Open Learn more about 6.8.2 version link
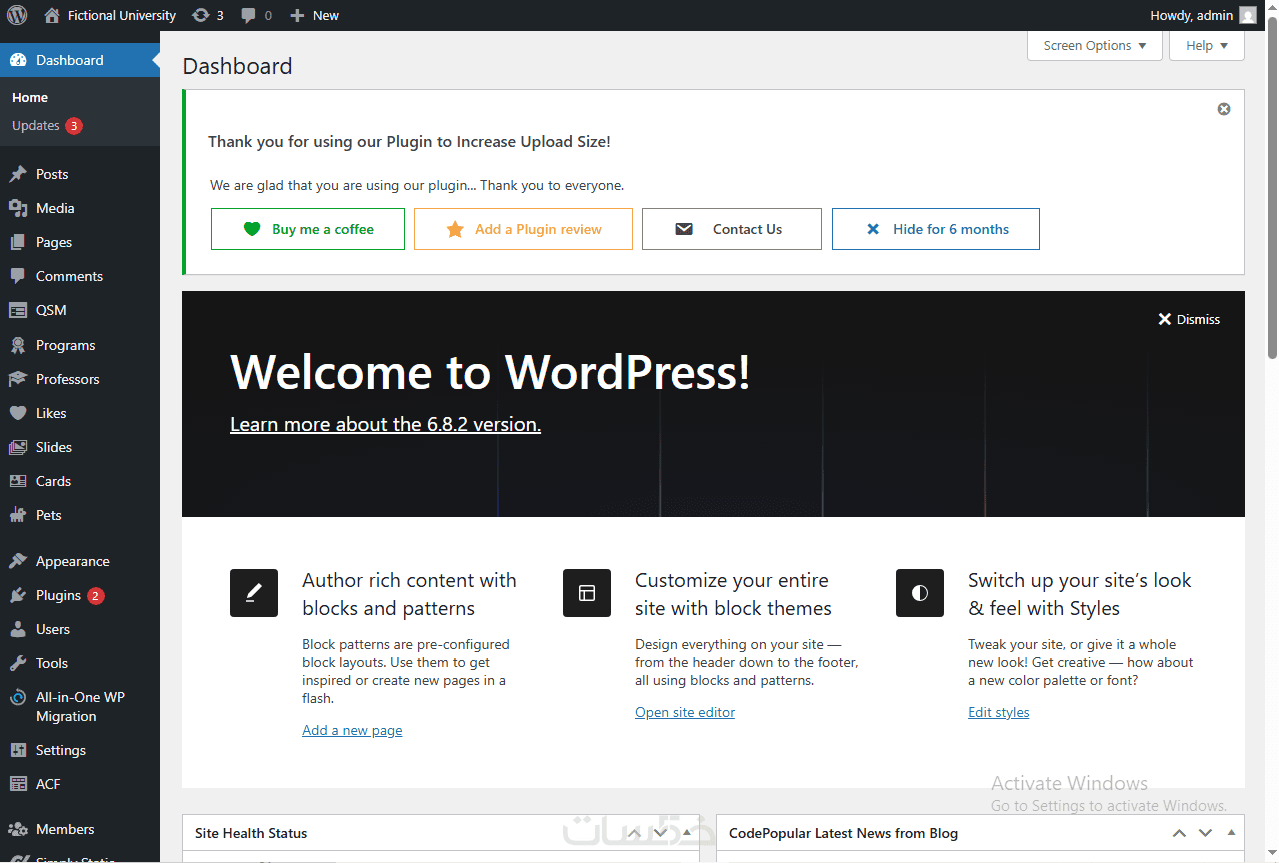The width and height of the screenshot is (1279, 863). 385,424
